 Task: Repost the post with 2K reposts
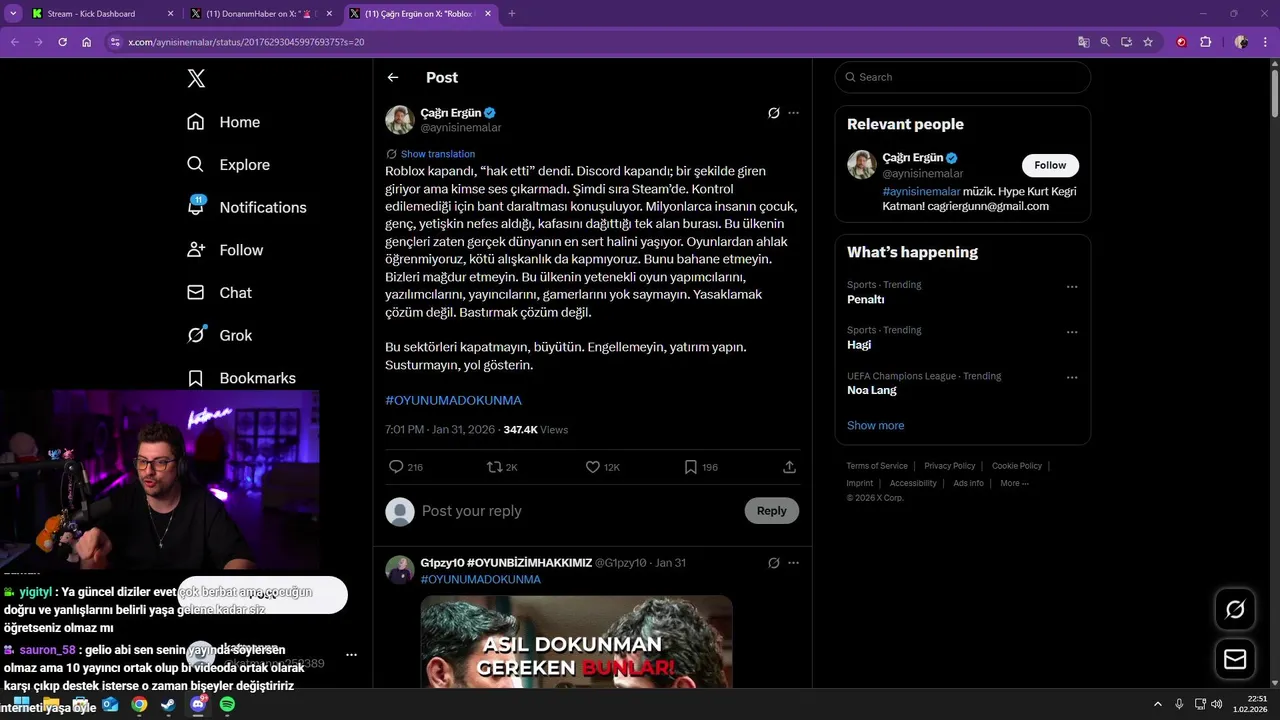pos(502,467)
